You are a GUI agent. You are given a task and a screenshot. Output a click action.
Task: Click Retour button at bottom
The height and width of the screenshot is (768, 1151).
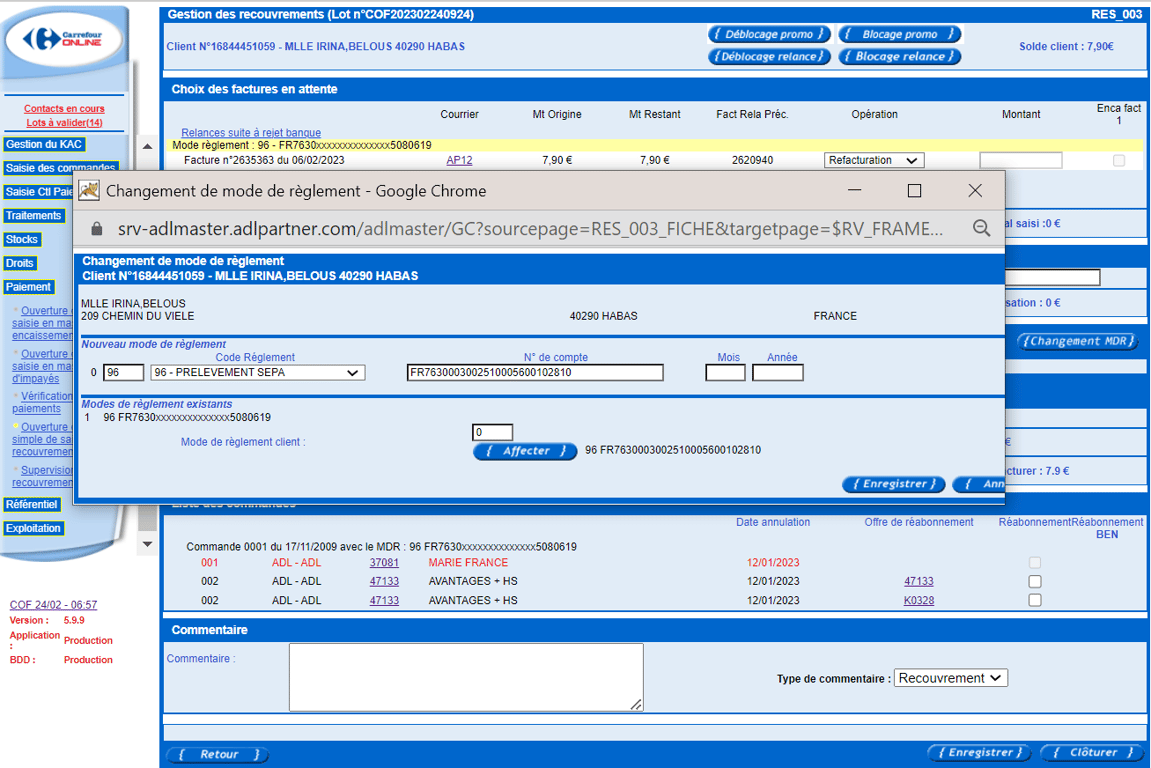click(x=218, y=754)
